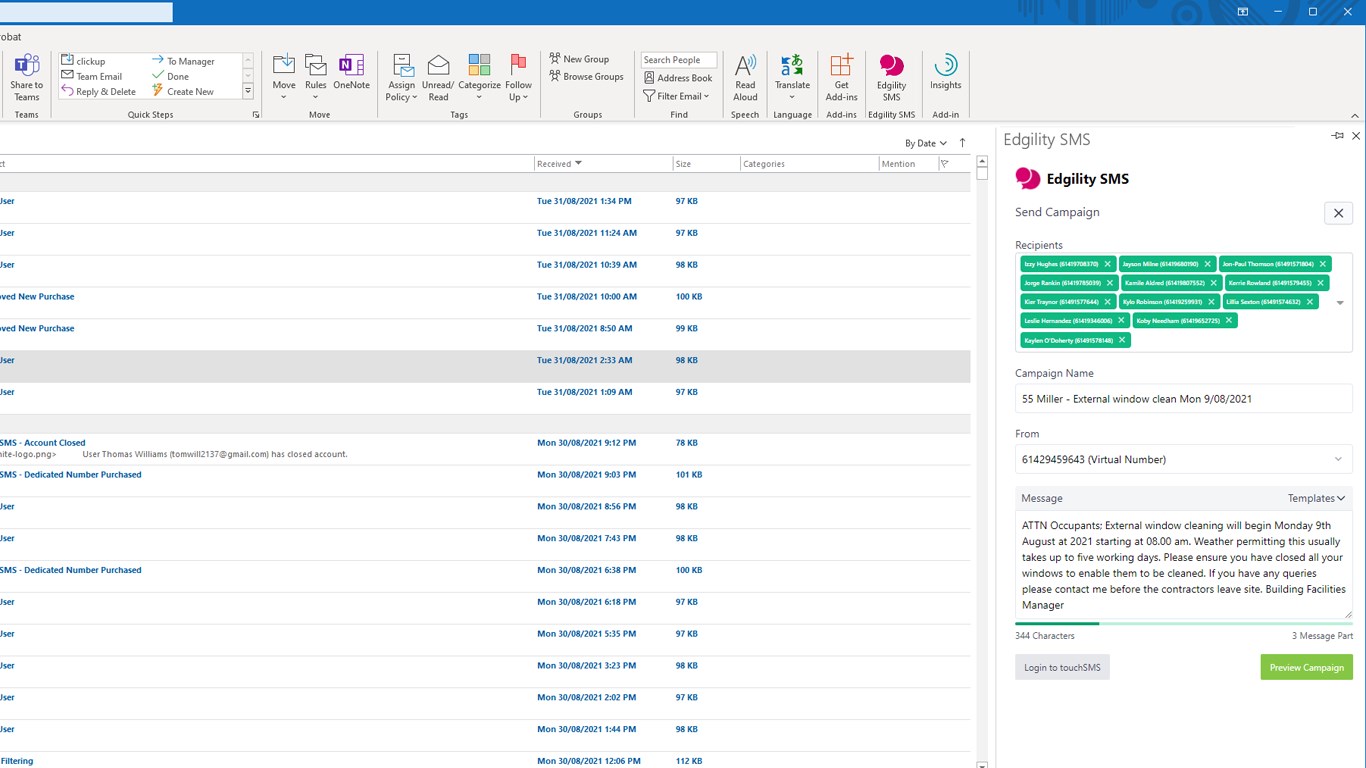The height and width of the screenshot is (768, 1366).
Task: Create a New Group
Action: [579, 59]
